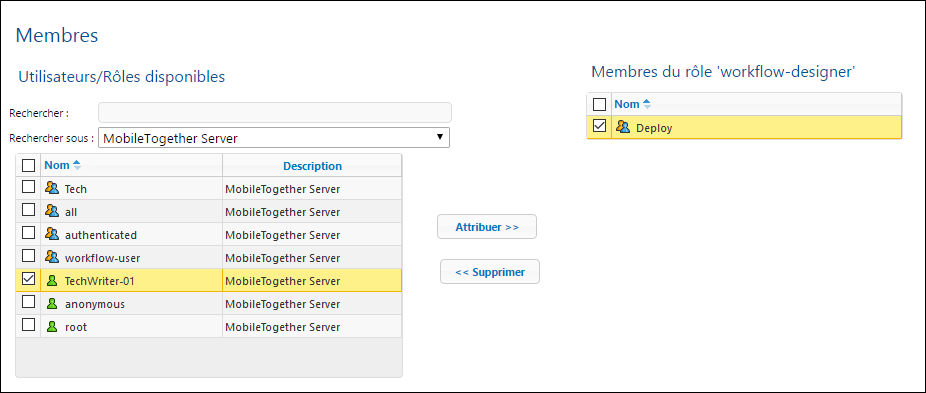Select the Tech row name
Screen dimensions: 926x393
coord(76,189)
